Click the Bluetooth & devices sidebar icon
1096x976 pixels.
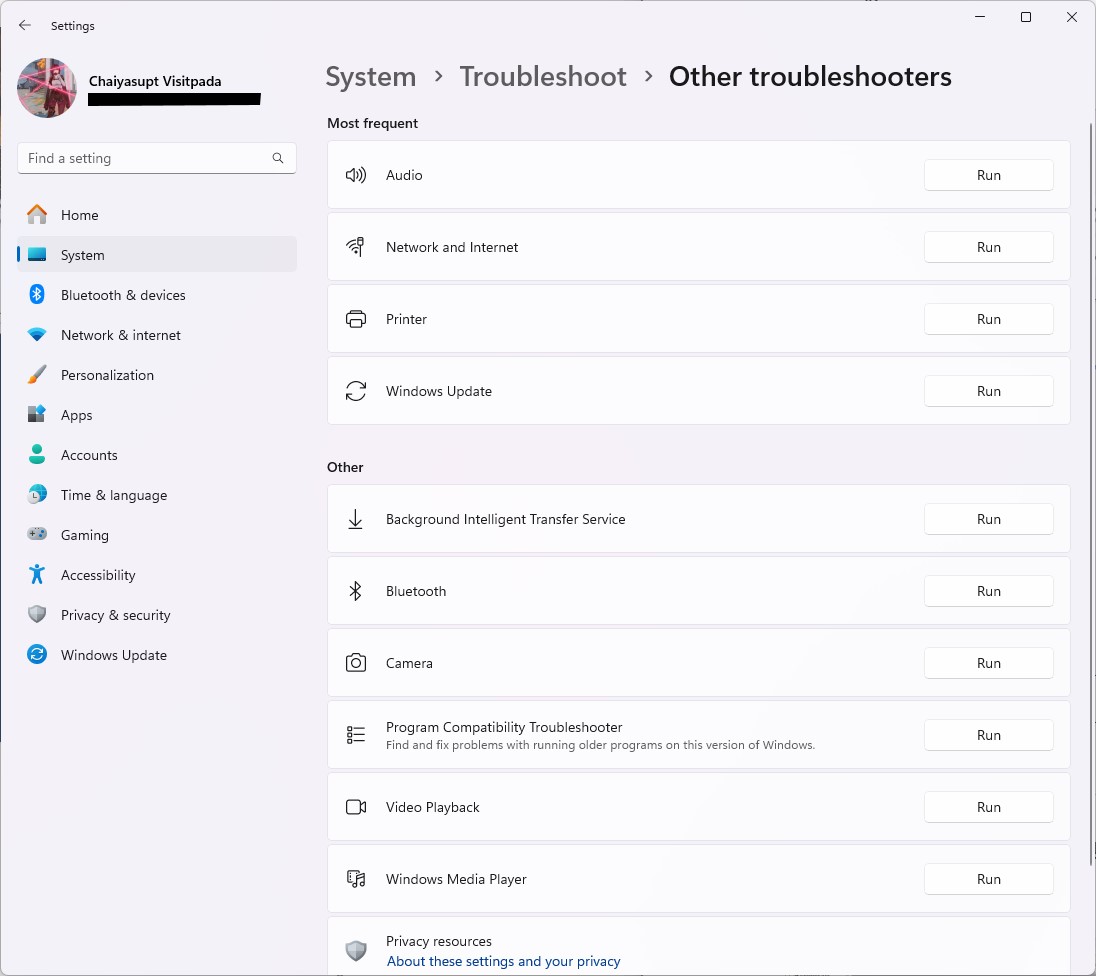click(x=37, y=294)
